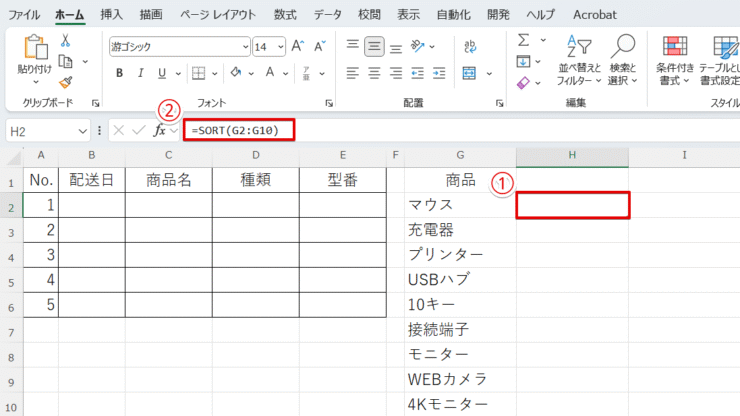
Task: Decrease font size with the smaller A
Action: [320, 46]
